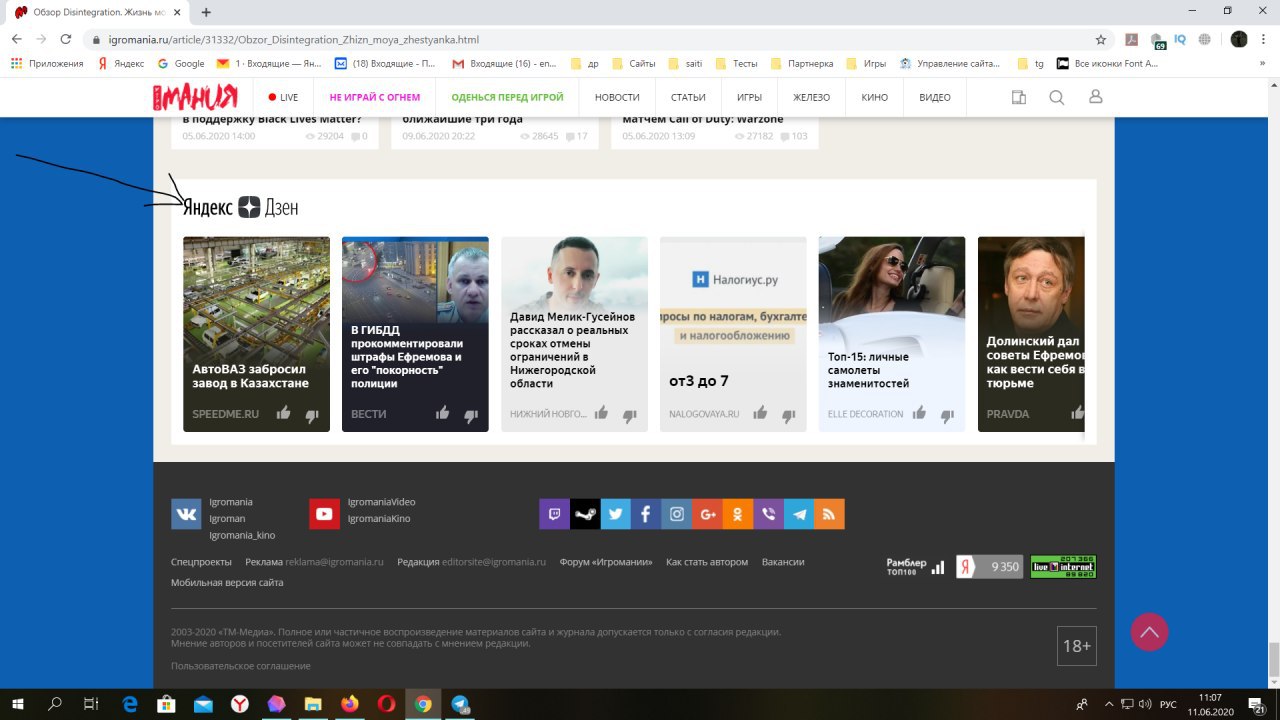The width and height of the screenshot is (1280, 720).
Task: Open the Twitch icon in footer
Action: [554, 514]
